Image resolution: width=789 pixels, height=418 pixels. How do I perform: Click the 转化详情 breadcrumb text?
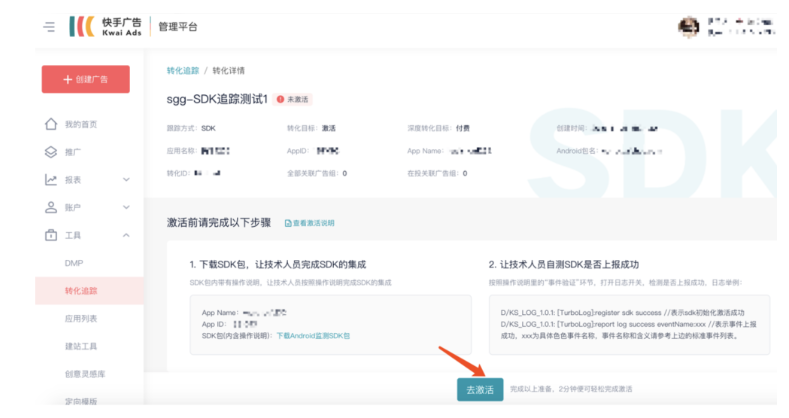coord(228,70)
